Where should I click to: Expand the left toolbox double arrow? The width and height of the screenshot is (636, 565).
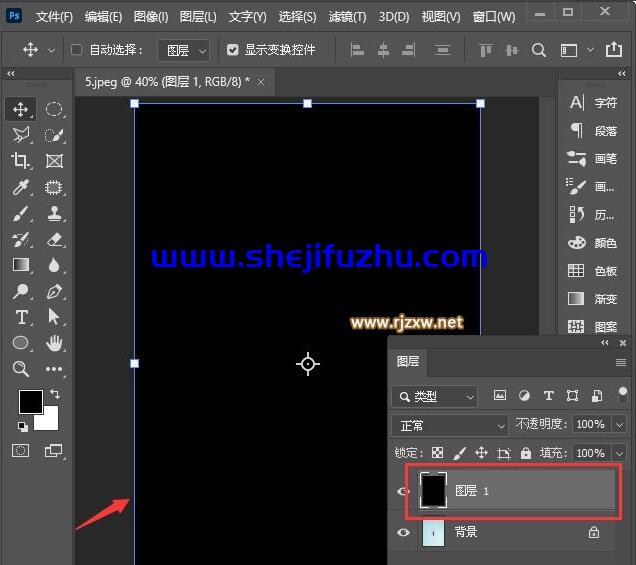click(11, 73)
